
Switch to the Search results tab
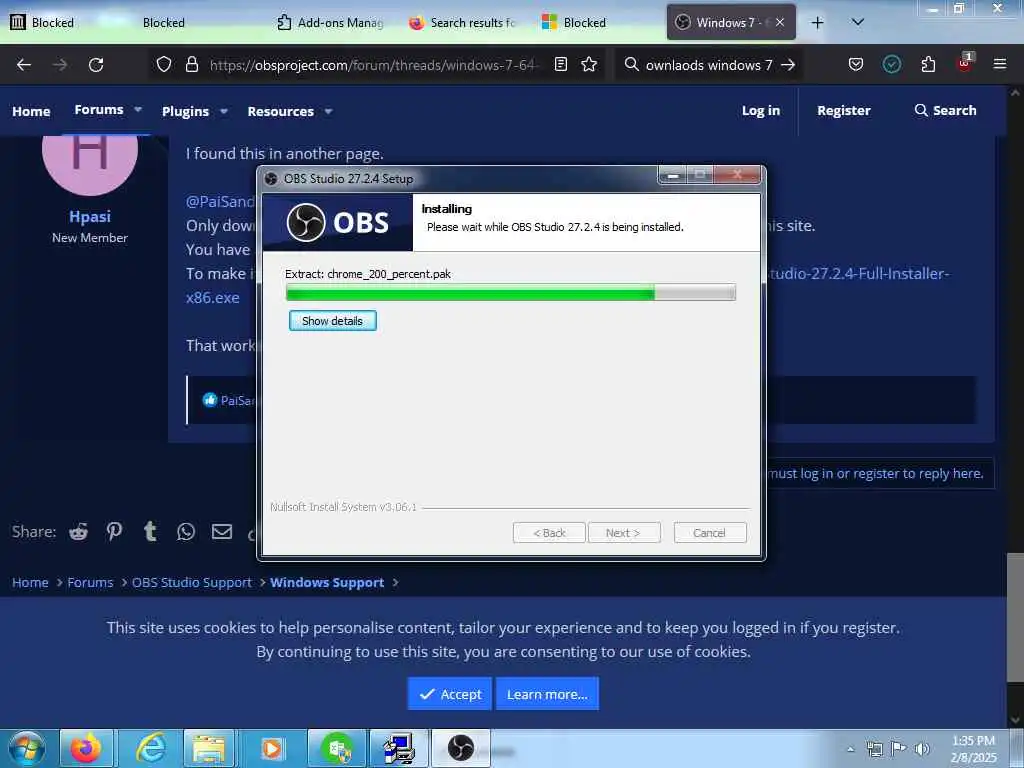pyautogui.click(x=462, y=22)
